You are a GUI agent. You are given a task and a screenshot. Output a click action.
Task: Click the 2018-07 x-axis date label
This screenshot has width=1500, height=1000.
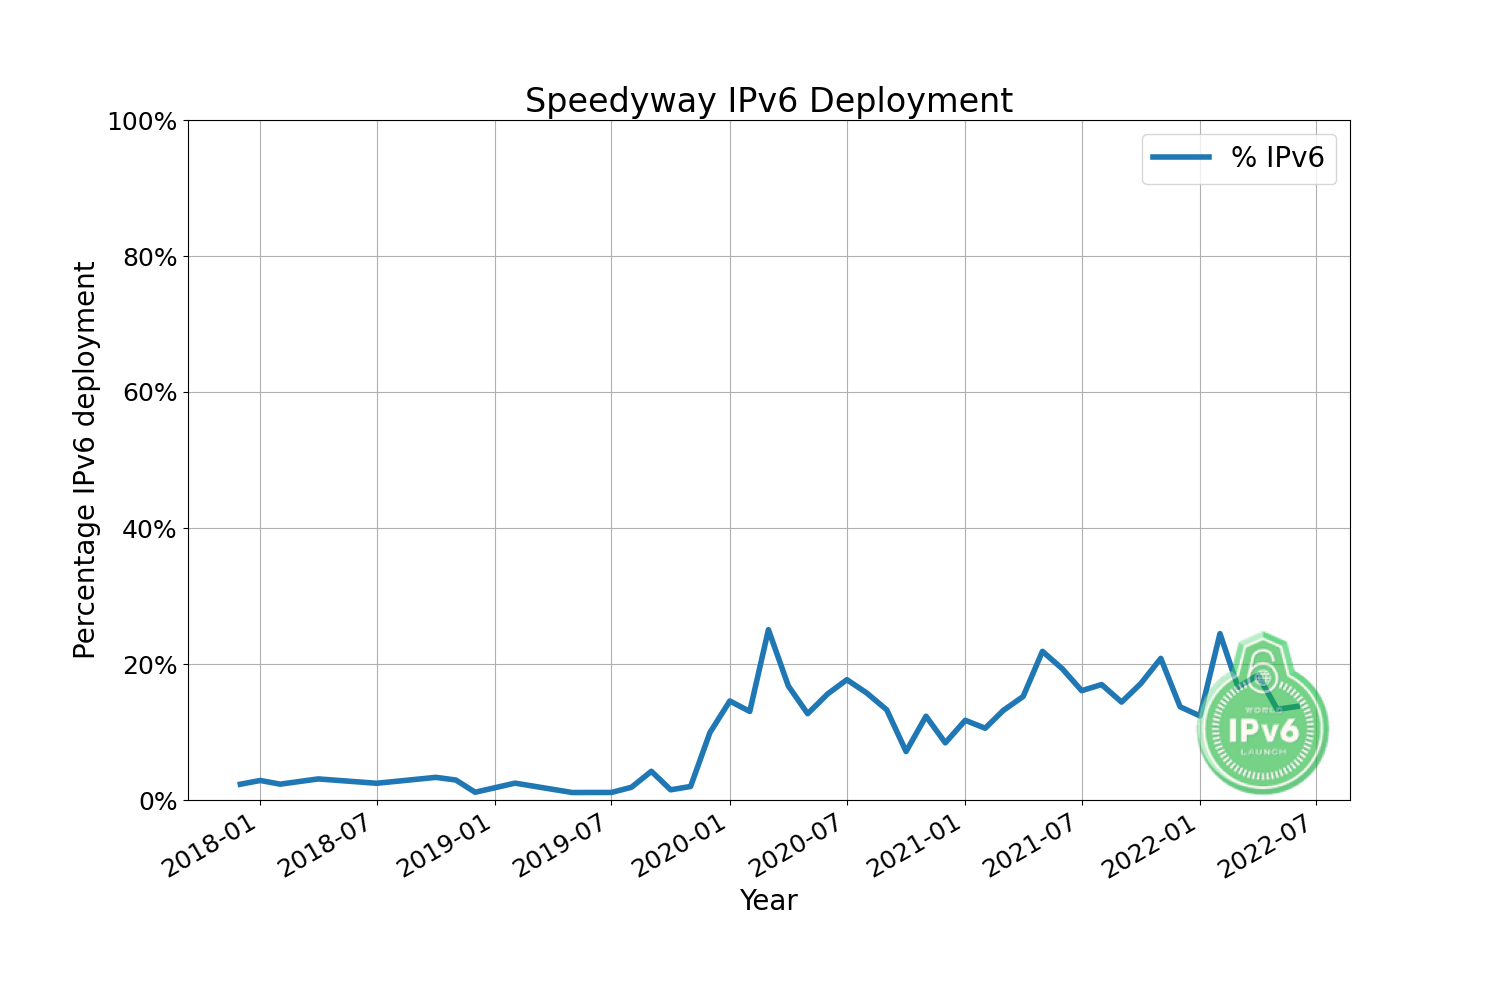coord(329,847)
